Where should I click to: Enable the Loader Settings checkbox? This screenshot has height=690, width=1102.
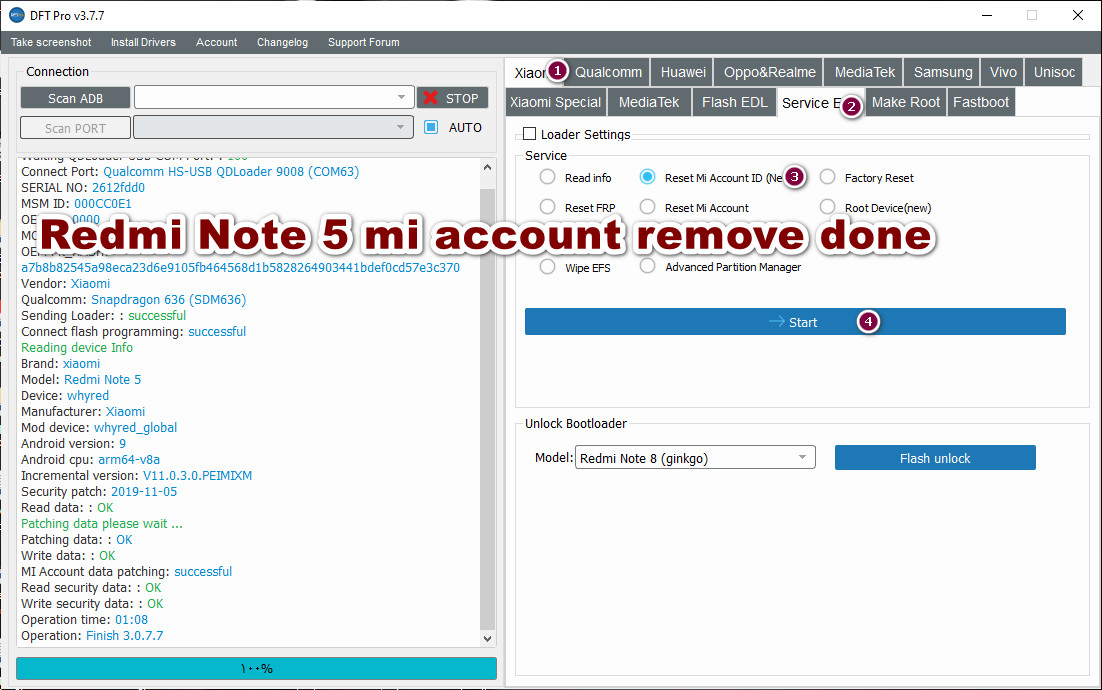pyautogui.click(x=529, y=134)
